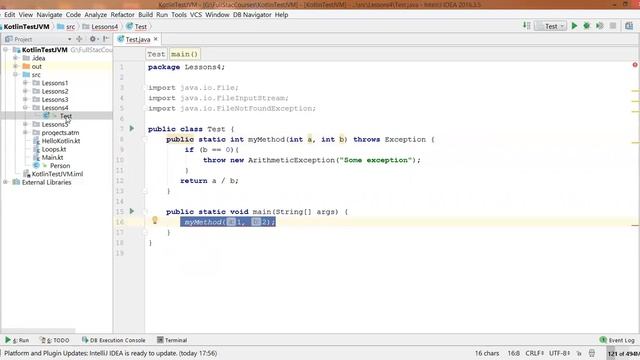Image resolution: width=640 pixels, height=360 pixels.
Task: Expand the External Libraries node
Action: click(6, 182)
